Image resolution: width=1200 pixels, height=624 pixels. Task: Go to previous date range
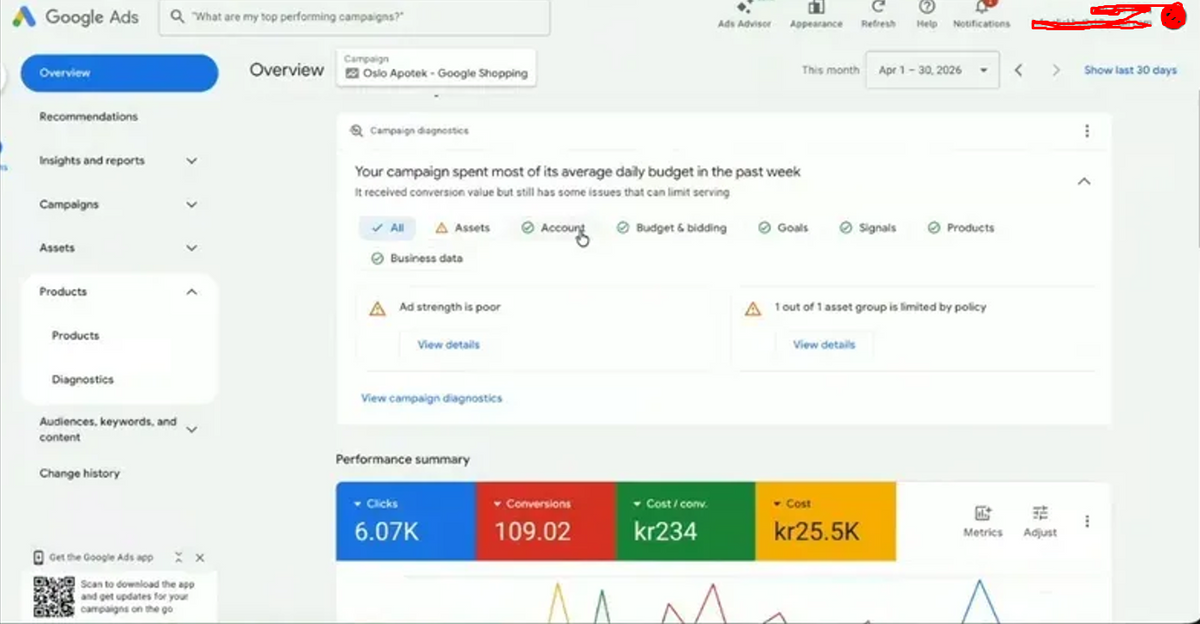point(1018,70)
